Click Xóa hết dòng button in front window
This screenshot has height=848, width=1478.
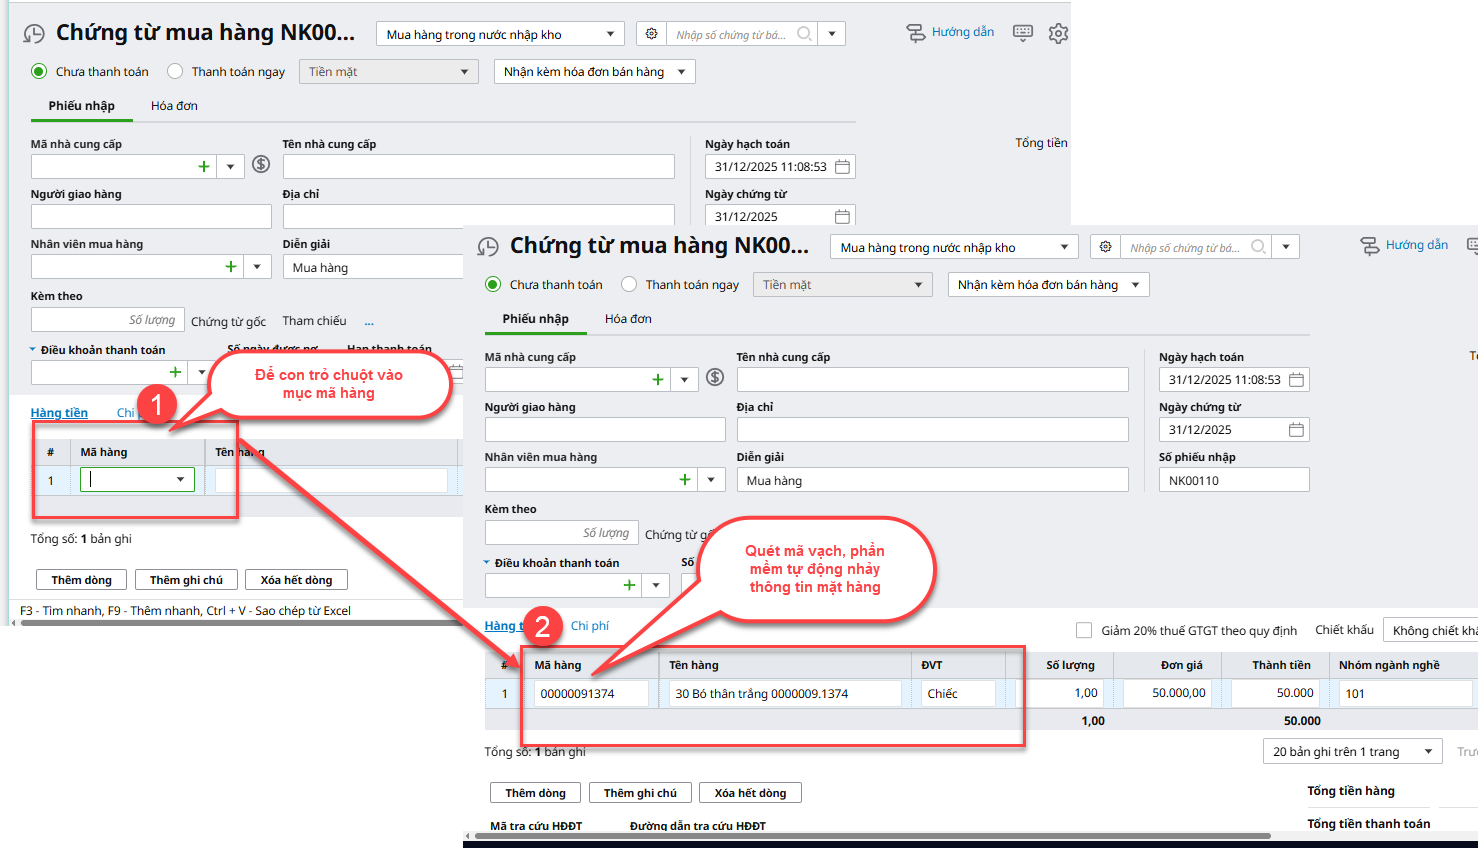750,793
